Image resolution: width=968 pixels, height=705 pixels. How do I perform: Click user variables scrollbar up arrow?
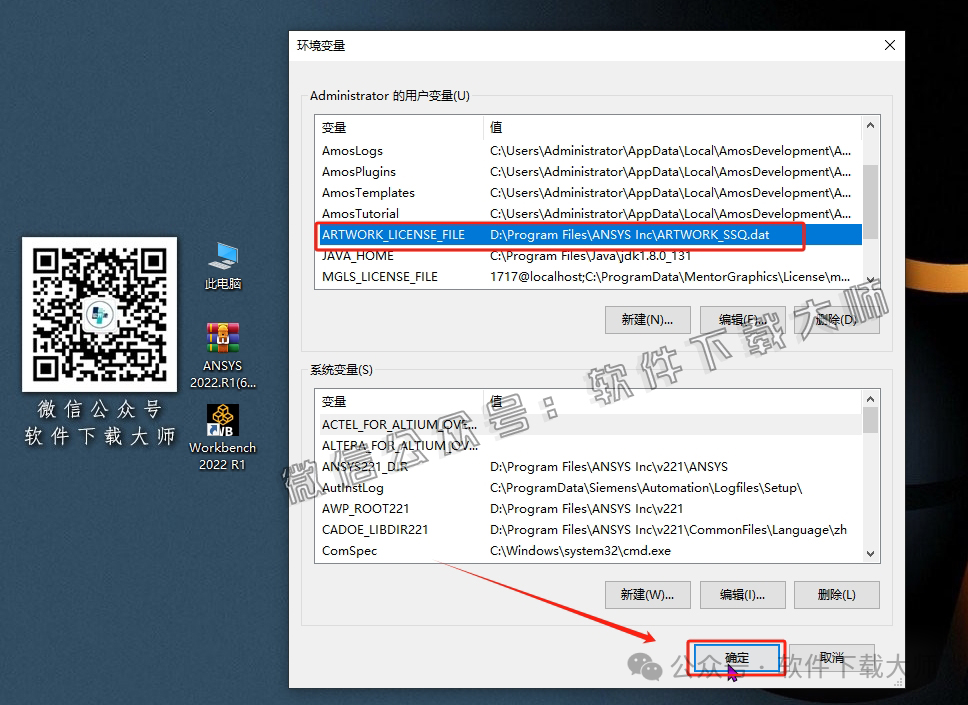pyautogui.click(x=870, y=126)
